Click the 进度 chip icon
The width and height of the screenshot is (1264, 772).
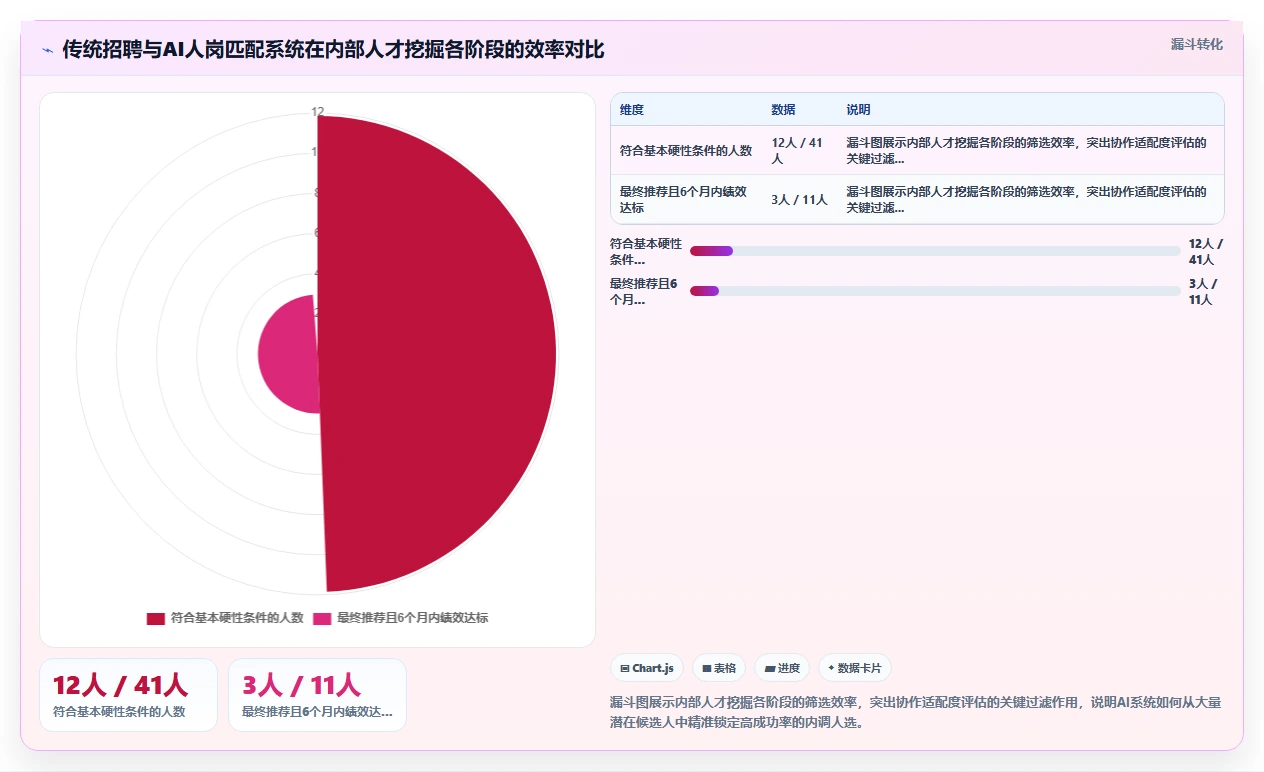click(x=770, y=668)
